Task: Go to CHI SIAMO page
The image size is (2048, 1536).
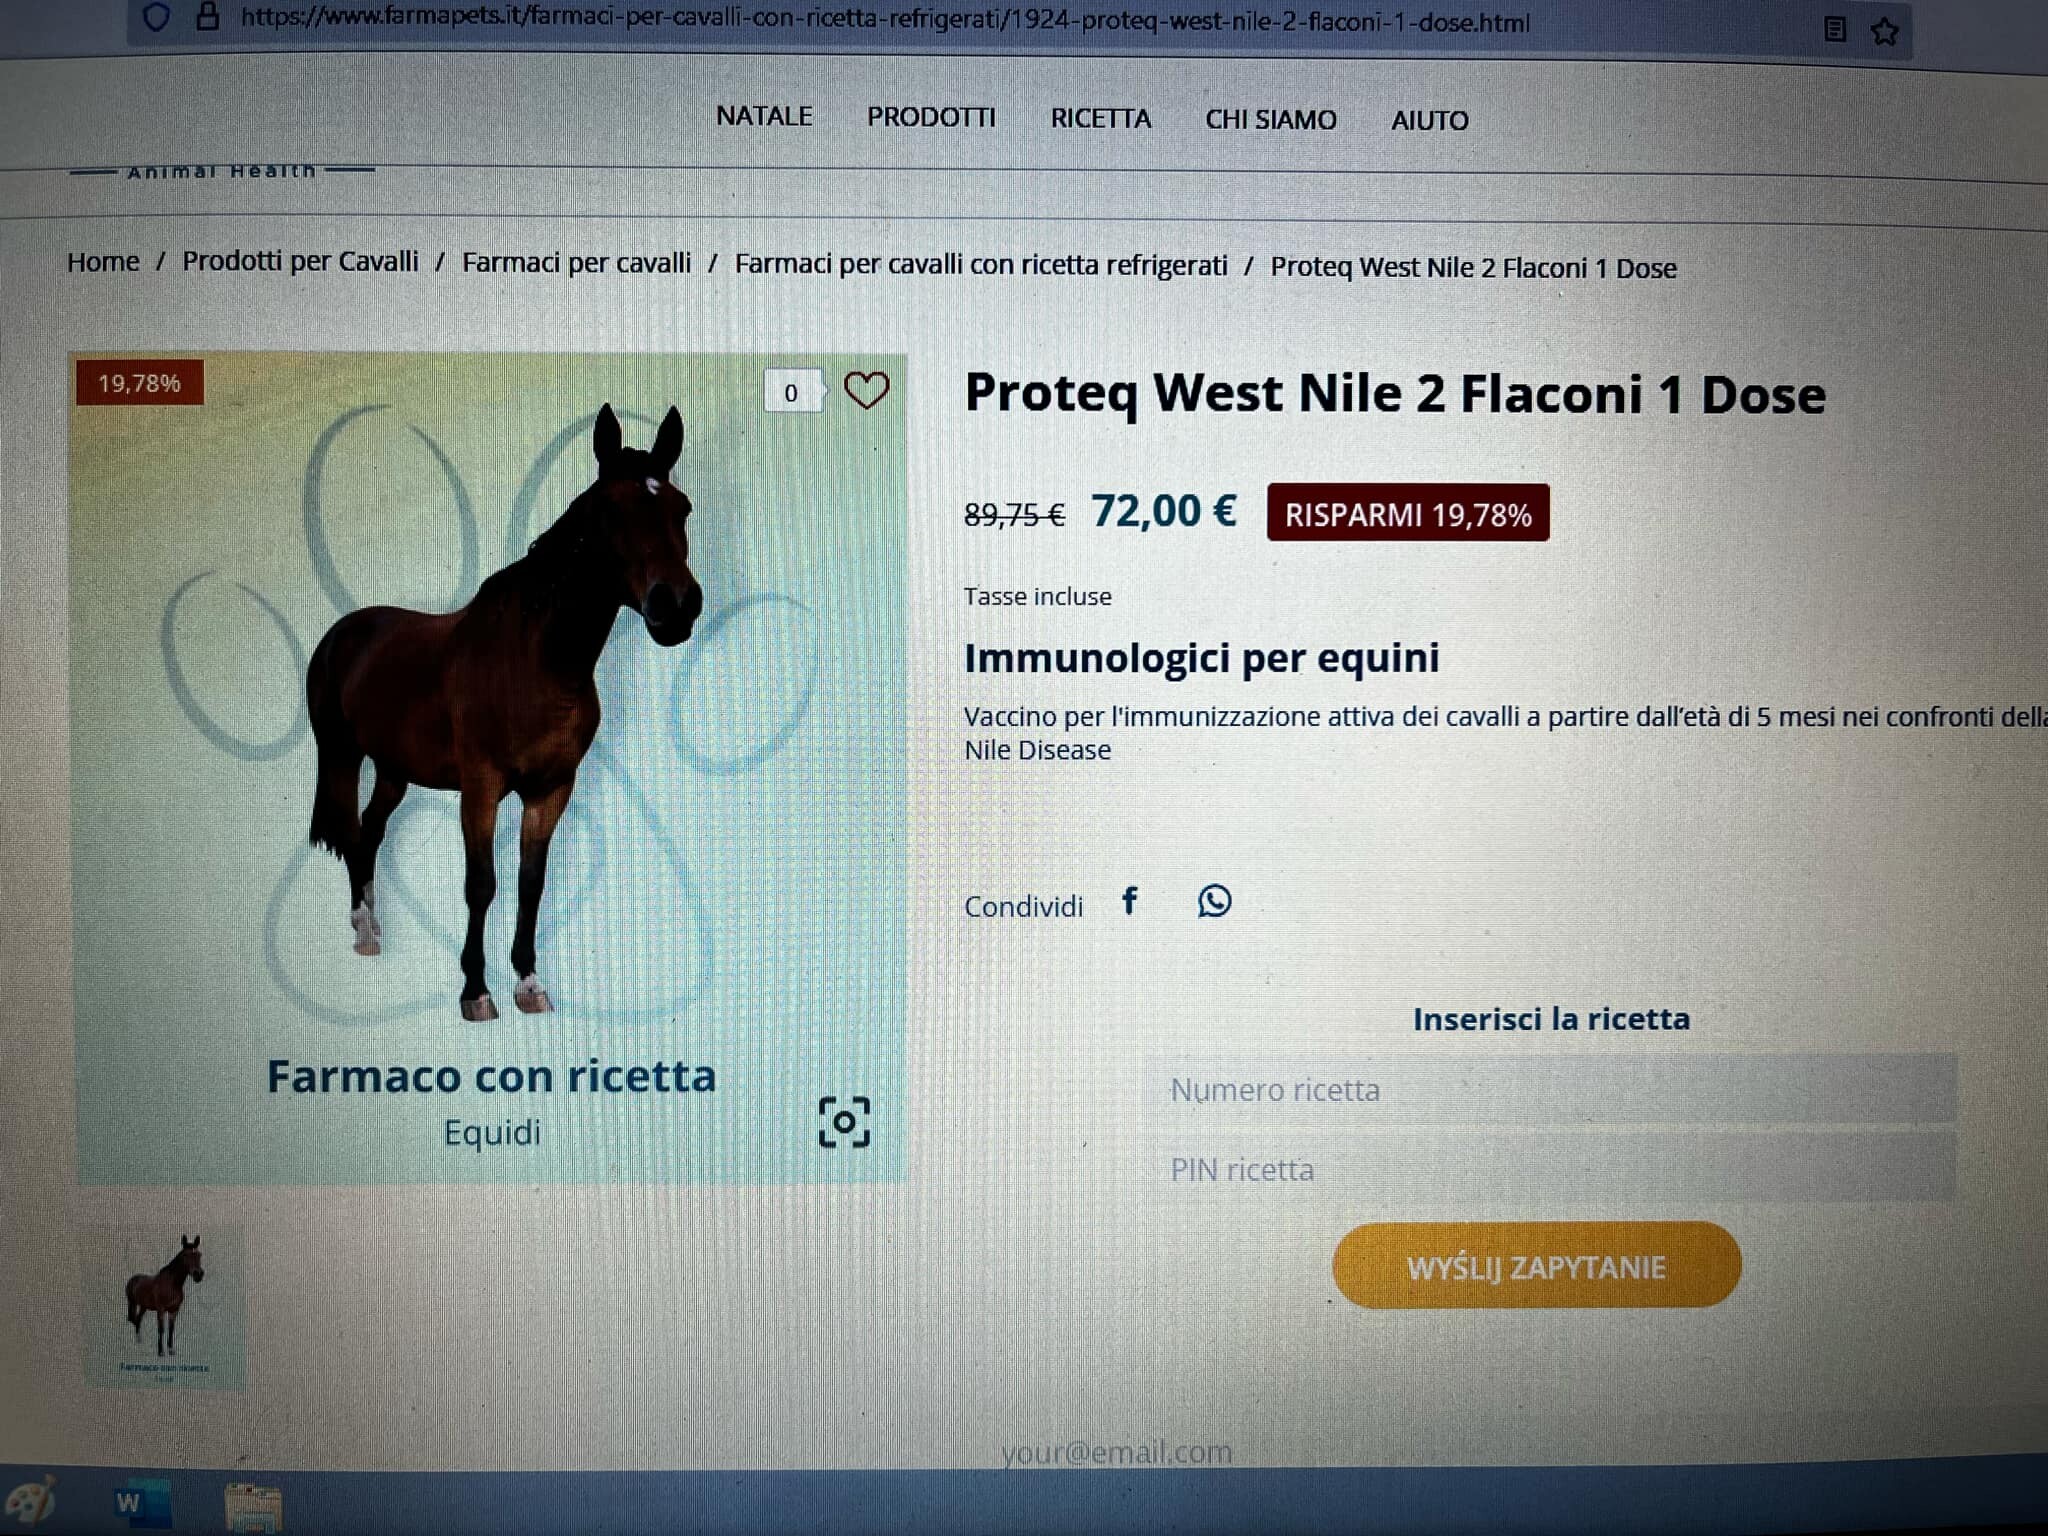Action: pyautogui.click(x=1270, y=119)
